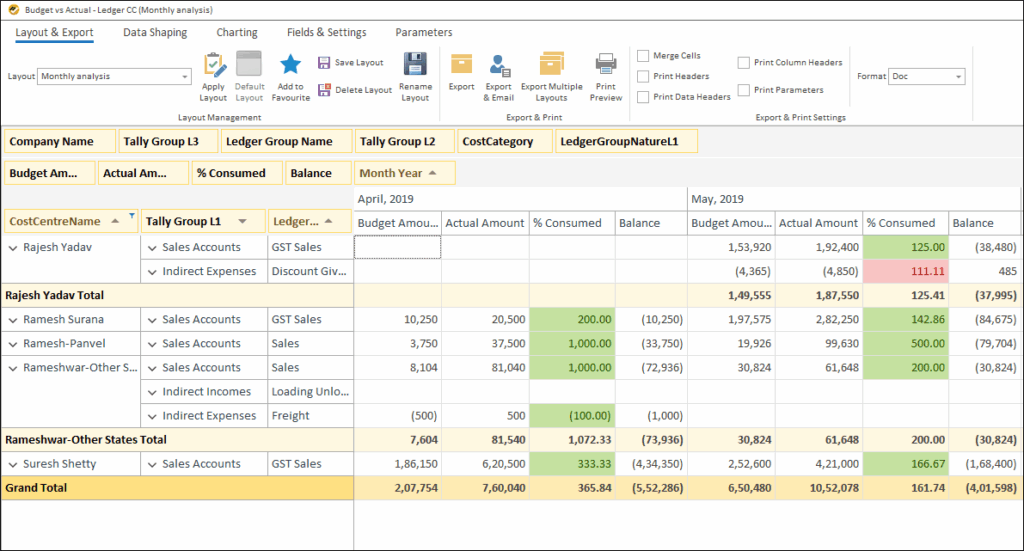
Task: Click the Print Preview icon
Action: 606,66
